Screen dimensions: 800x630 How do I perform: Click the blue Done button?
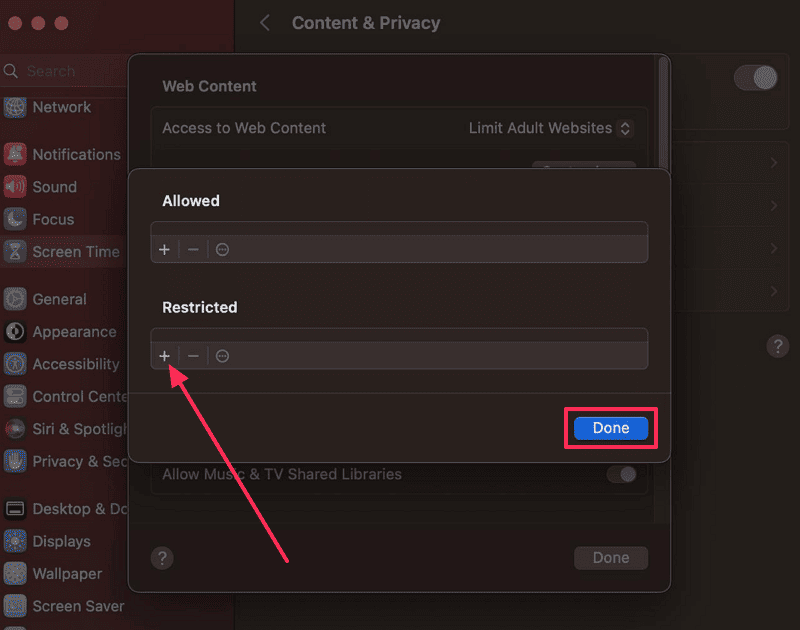pos(611,428)
